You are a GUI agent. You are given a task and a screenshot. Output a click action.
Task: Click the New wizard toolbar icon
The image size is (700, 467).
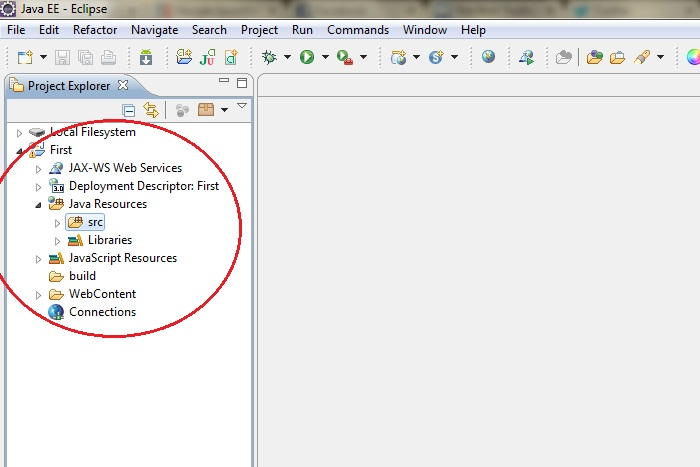point(25,58)
